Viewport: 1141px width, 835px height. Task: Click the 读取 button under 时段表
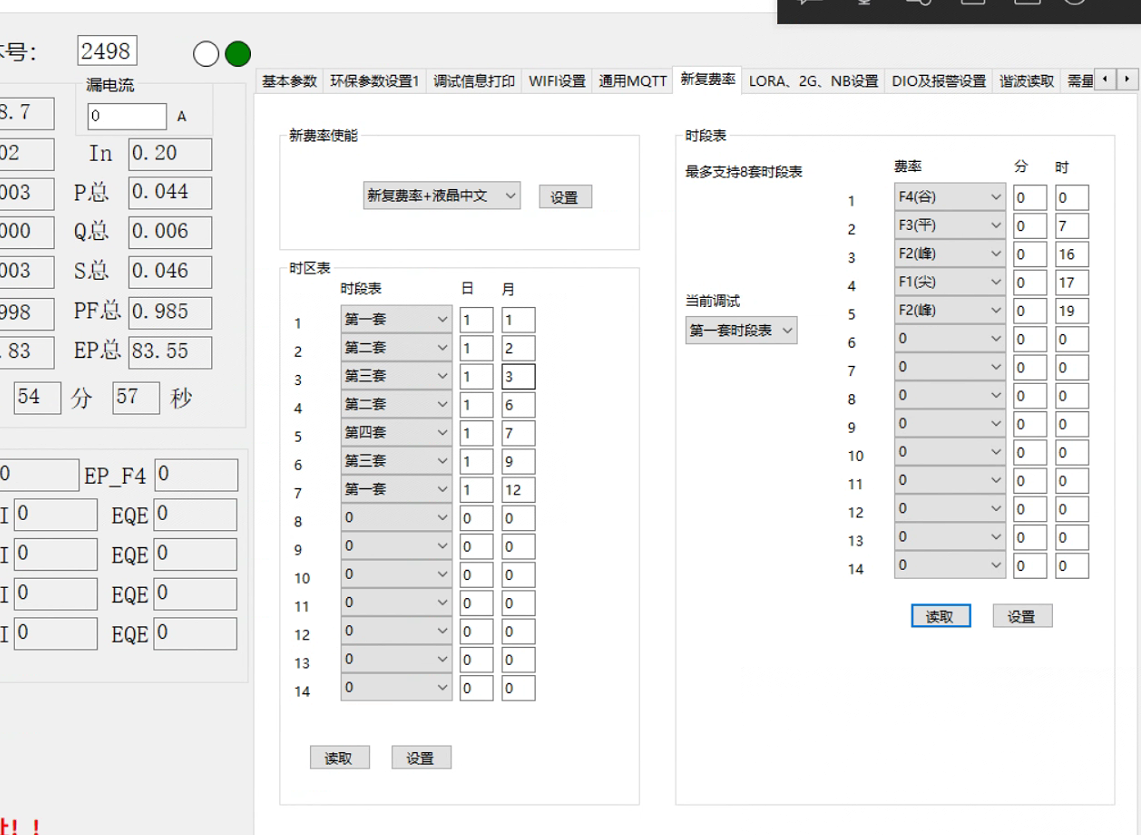tap(939, 615)
